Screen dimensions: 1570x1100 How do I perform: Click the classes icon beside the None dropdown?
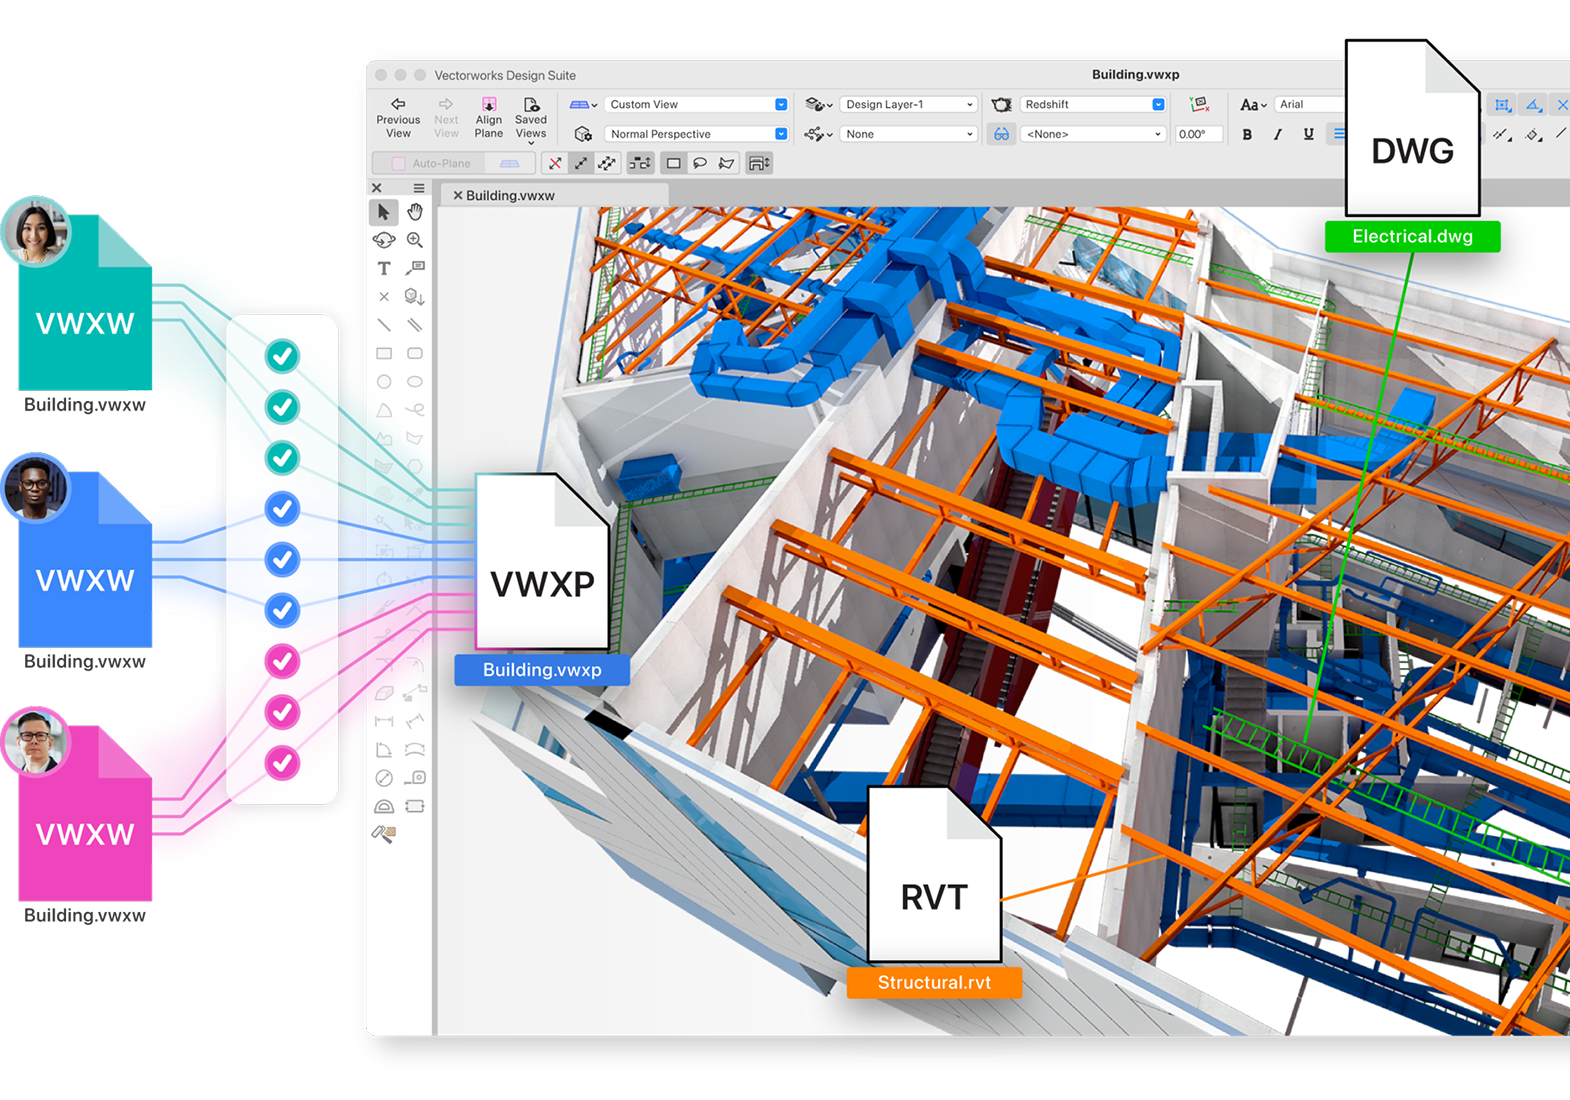click(818, 134)
